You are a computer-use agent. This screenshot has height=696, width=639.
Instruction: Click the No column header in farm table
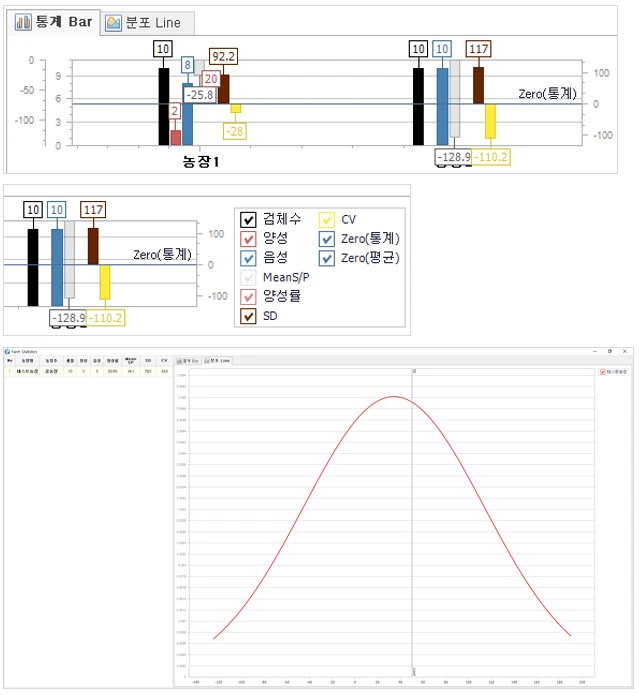click(x=9, y=360)
